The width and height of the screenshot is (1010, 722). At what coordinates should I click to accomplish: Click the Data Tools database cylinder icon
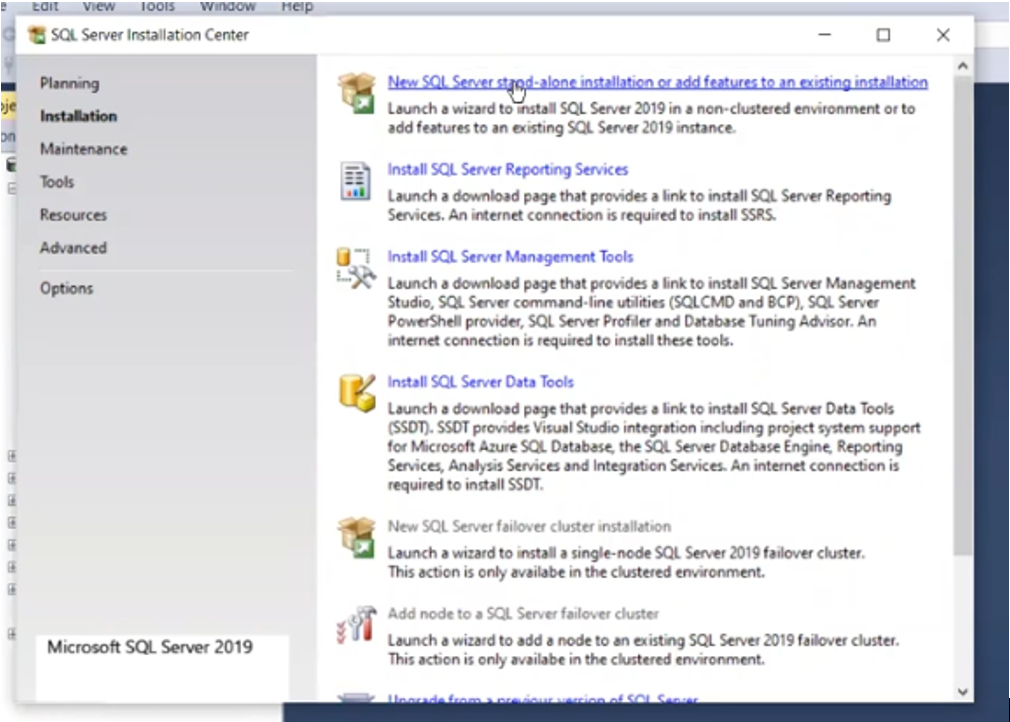point(355,394)
